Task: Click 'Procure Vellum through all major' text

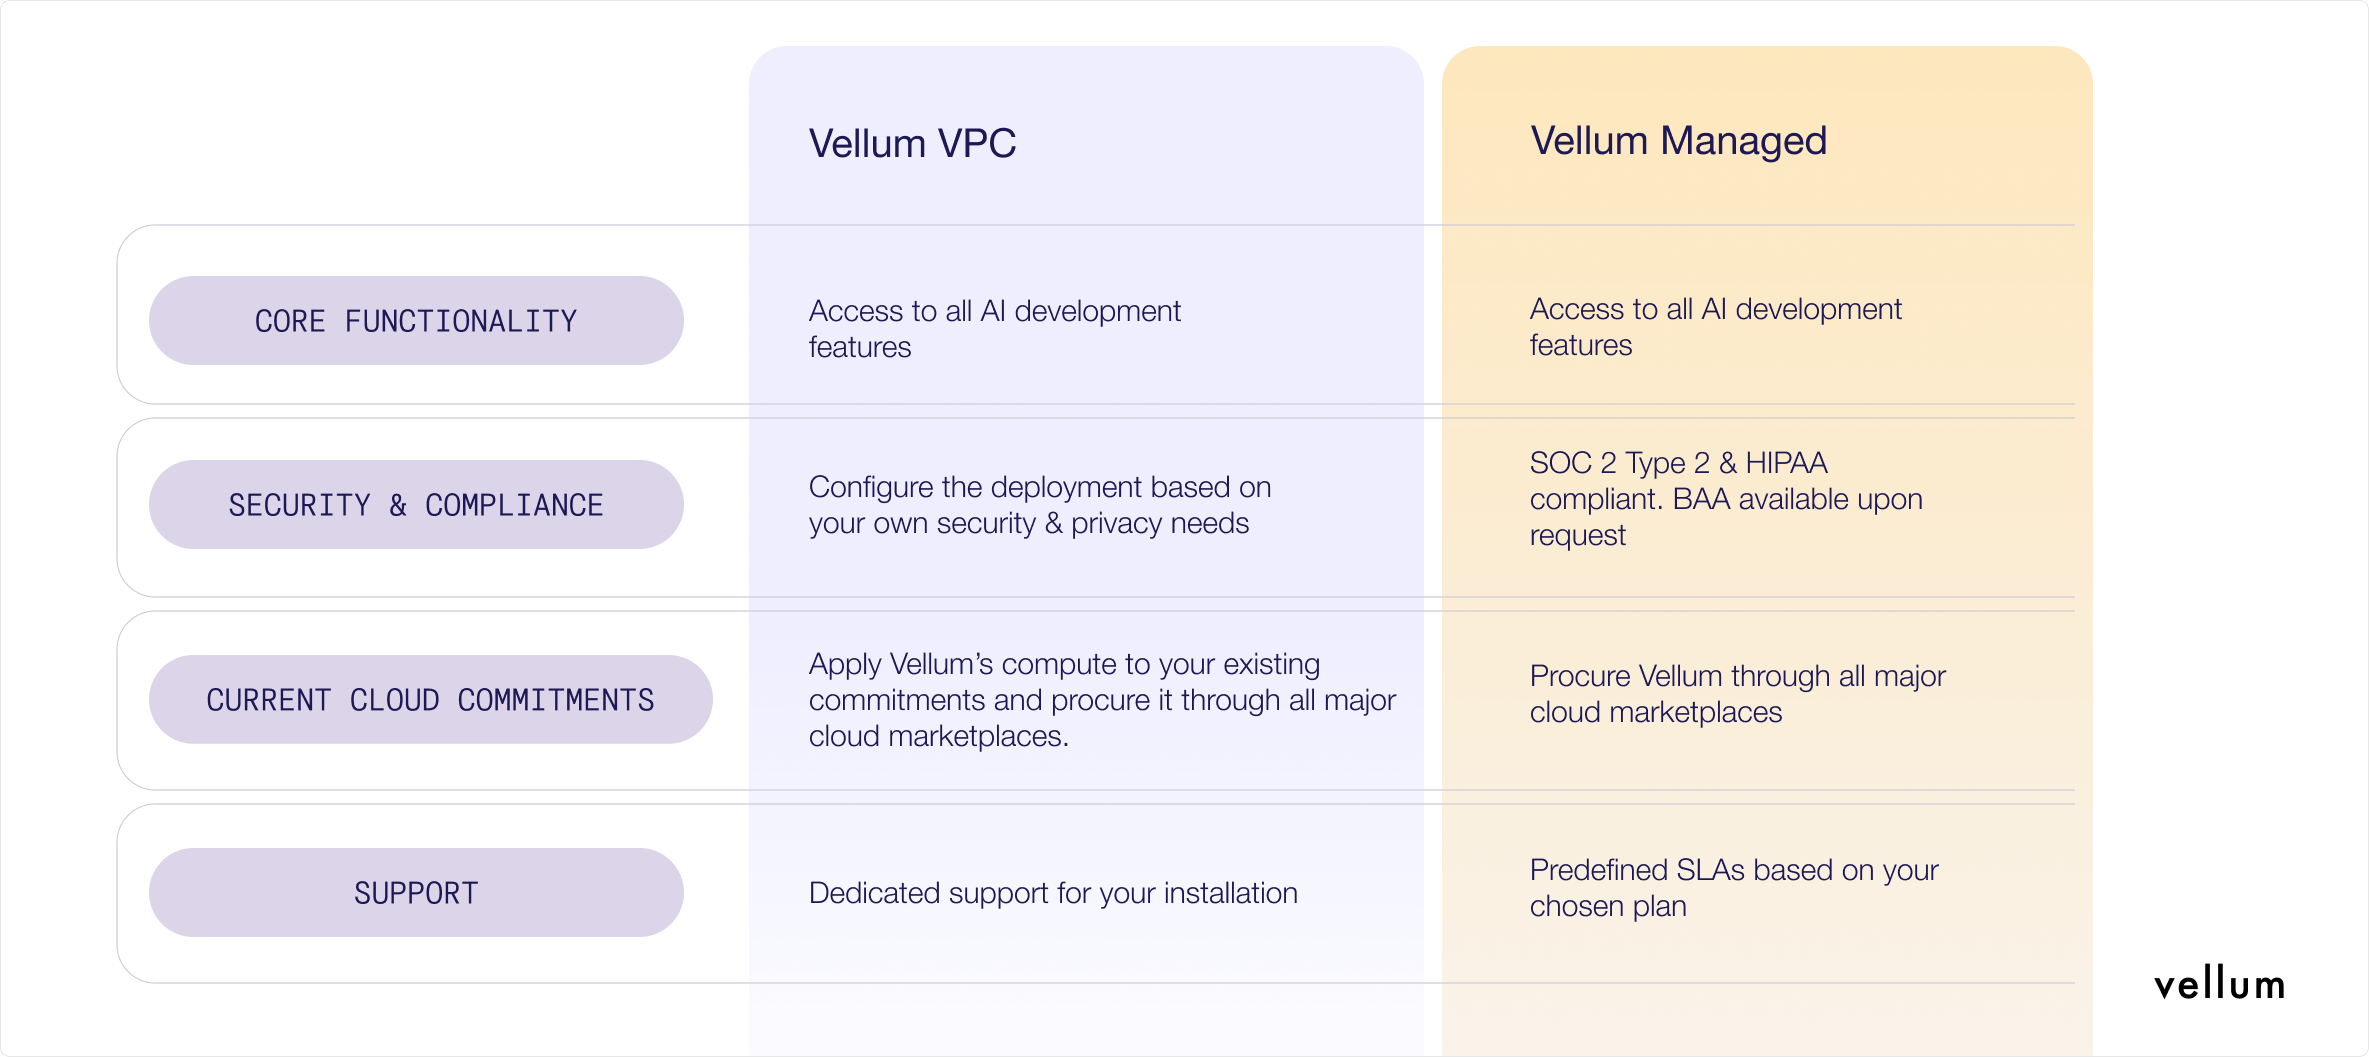Action: (1737, 676)
